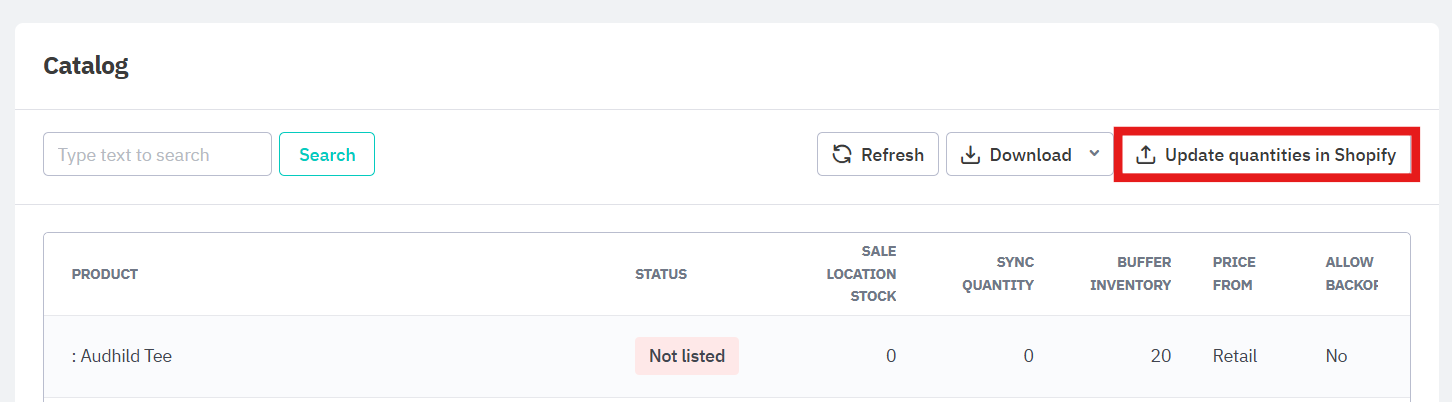Viewport: 1452px width, 402px height.
Task: Open the Audhild Tee product row
Action: tap(726, 356)
